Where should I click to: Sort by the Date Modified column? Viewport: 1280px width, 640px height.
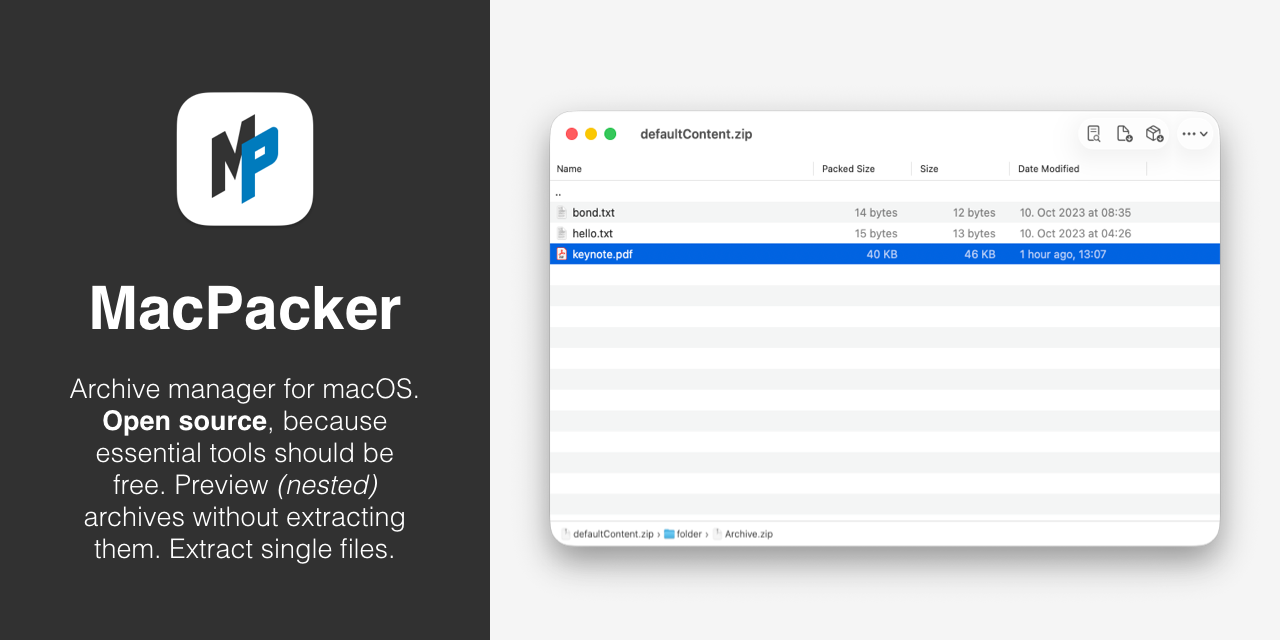pyautogui.click(x=1048, y=168)
